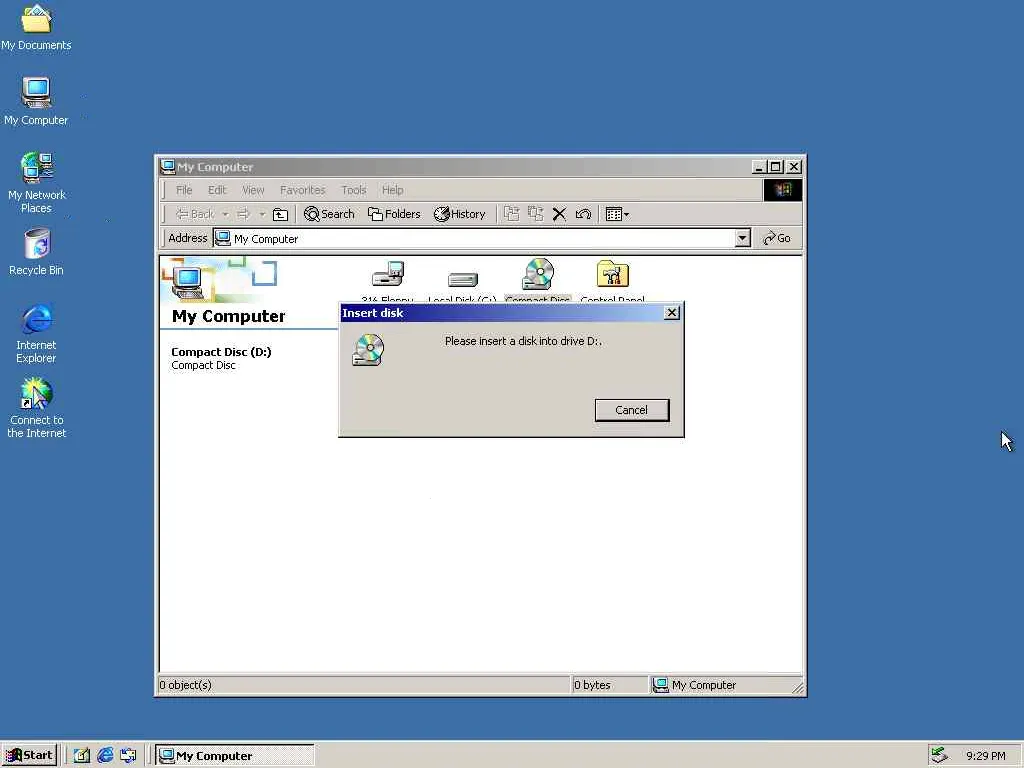Open the View menu
Screen dimensions: 1024x768
[253, 190]
